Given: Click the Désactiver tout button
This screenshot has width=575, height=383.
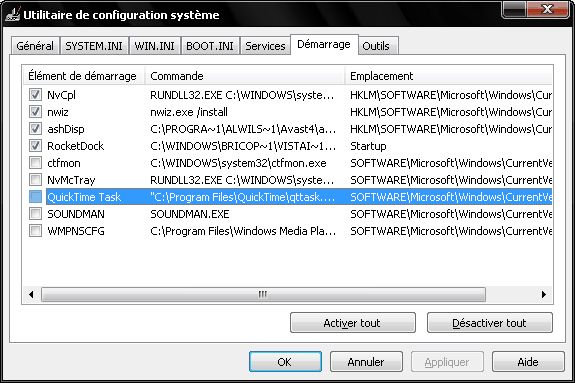Looking at the screenshot, I should [x=490, y=323].
